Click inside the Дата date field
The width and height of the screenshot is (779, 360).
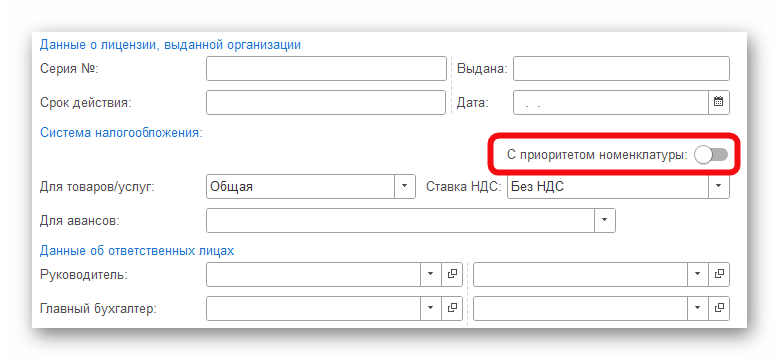click(x=611, y=102)
